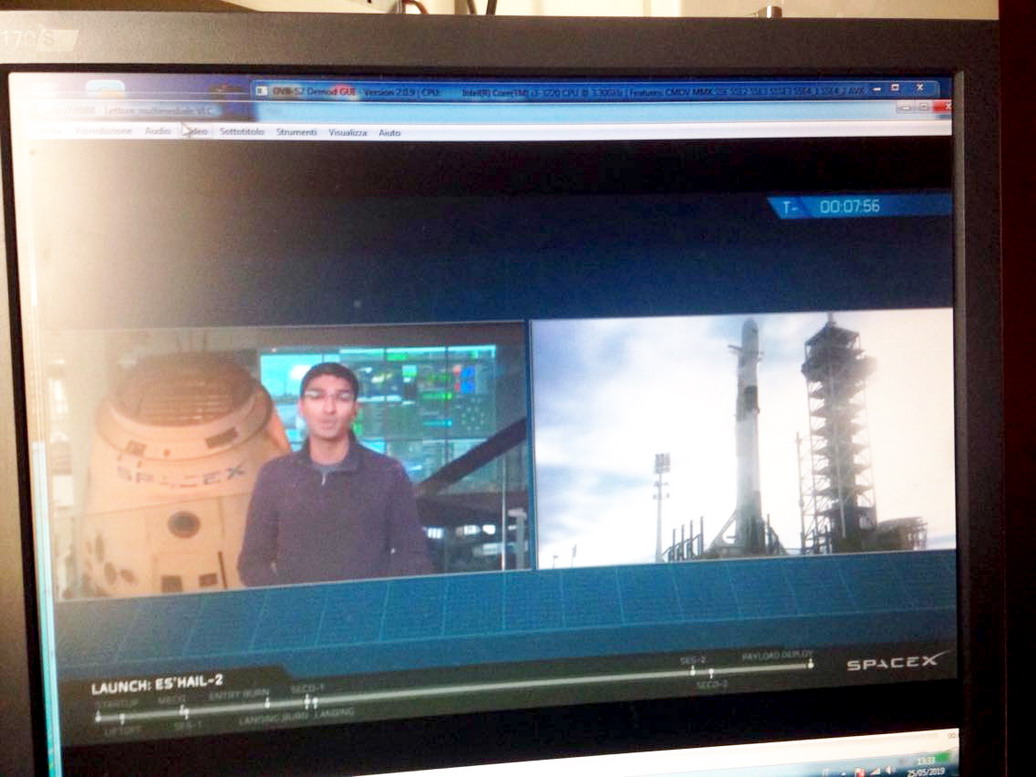Click the T- 00:07:56 countdown timer

coord(859,207)
